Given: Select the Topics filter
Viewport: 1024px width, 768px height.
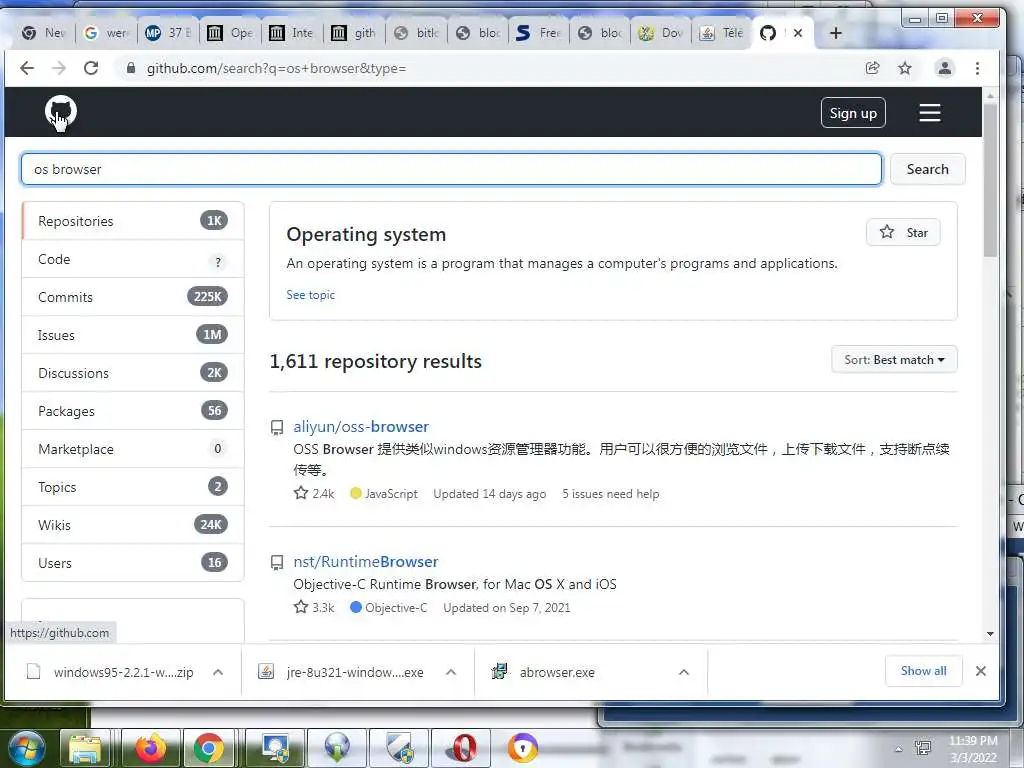Looking at the screenshot, I should [133, 487].
